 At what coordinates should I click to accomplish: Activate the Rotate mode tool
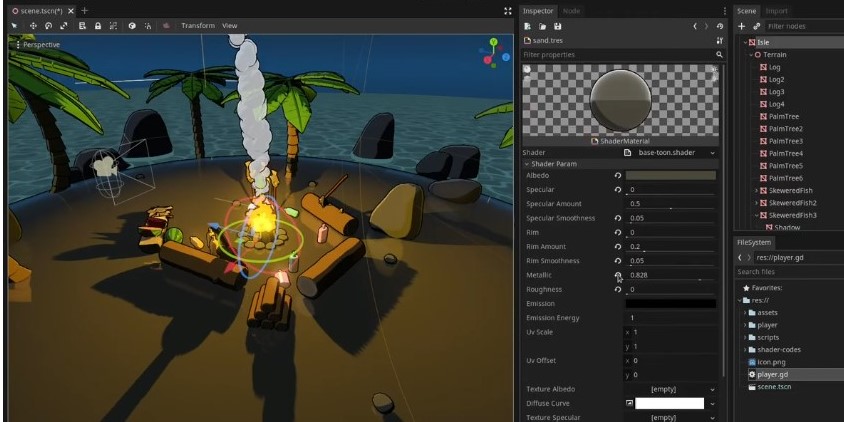click(48, 26)
